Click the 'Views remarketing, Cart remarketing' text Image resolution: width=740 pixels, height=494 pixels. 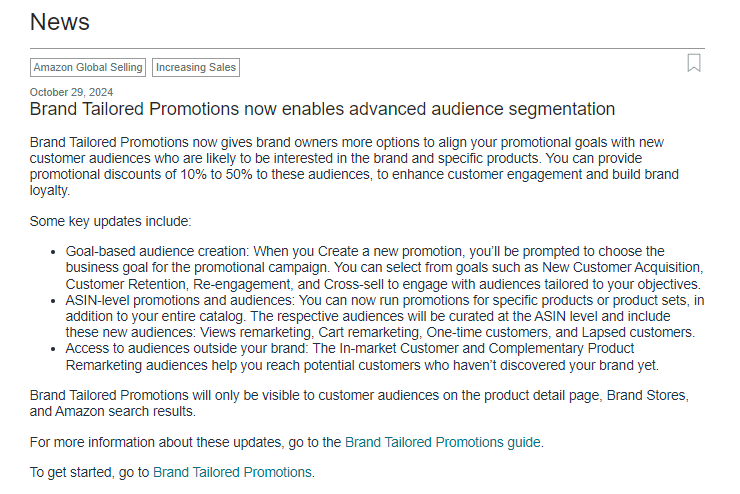click(x=310, y=332)
